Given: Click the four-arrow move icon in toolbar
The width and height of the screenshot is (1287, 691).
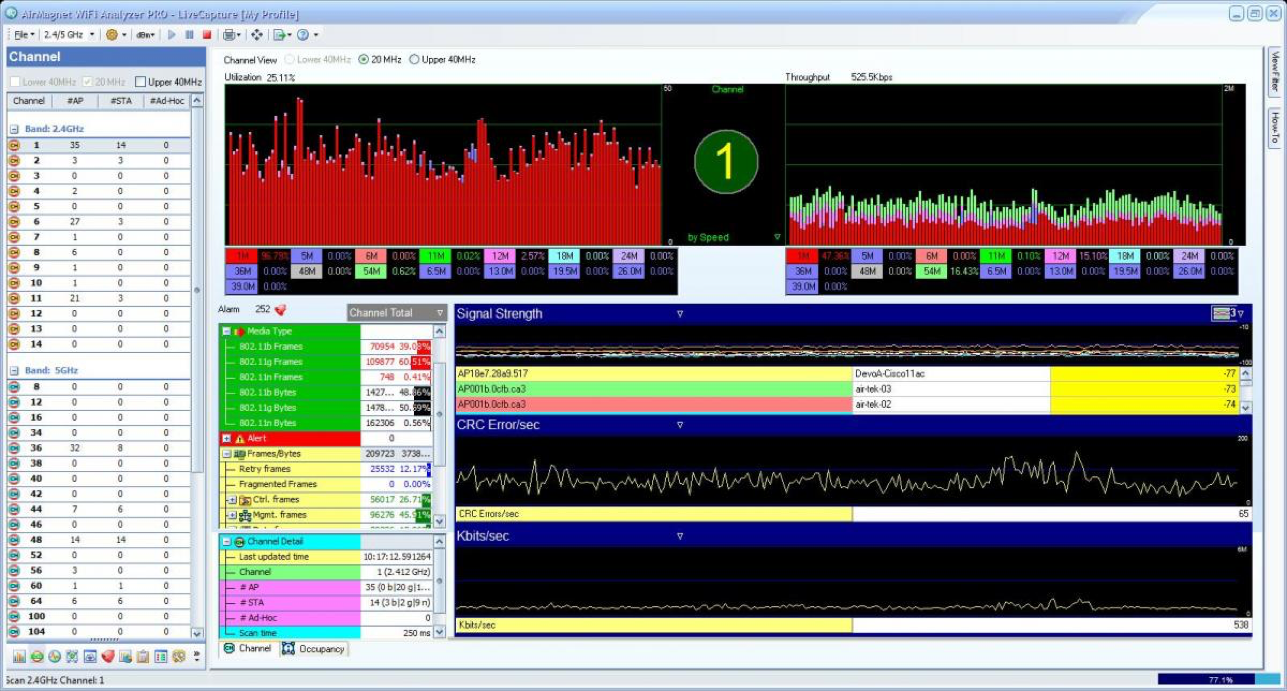Looking at the screenshot, I should (x=257, y=35).
